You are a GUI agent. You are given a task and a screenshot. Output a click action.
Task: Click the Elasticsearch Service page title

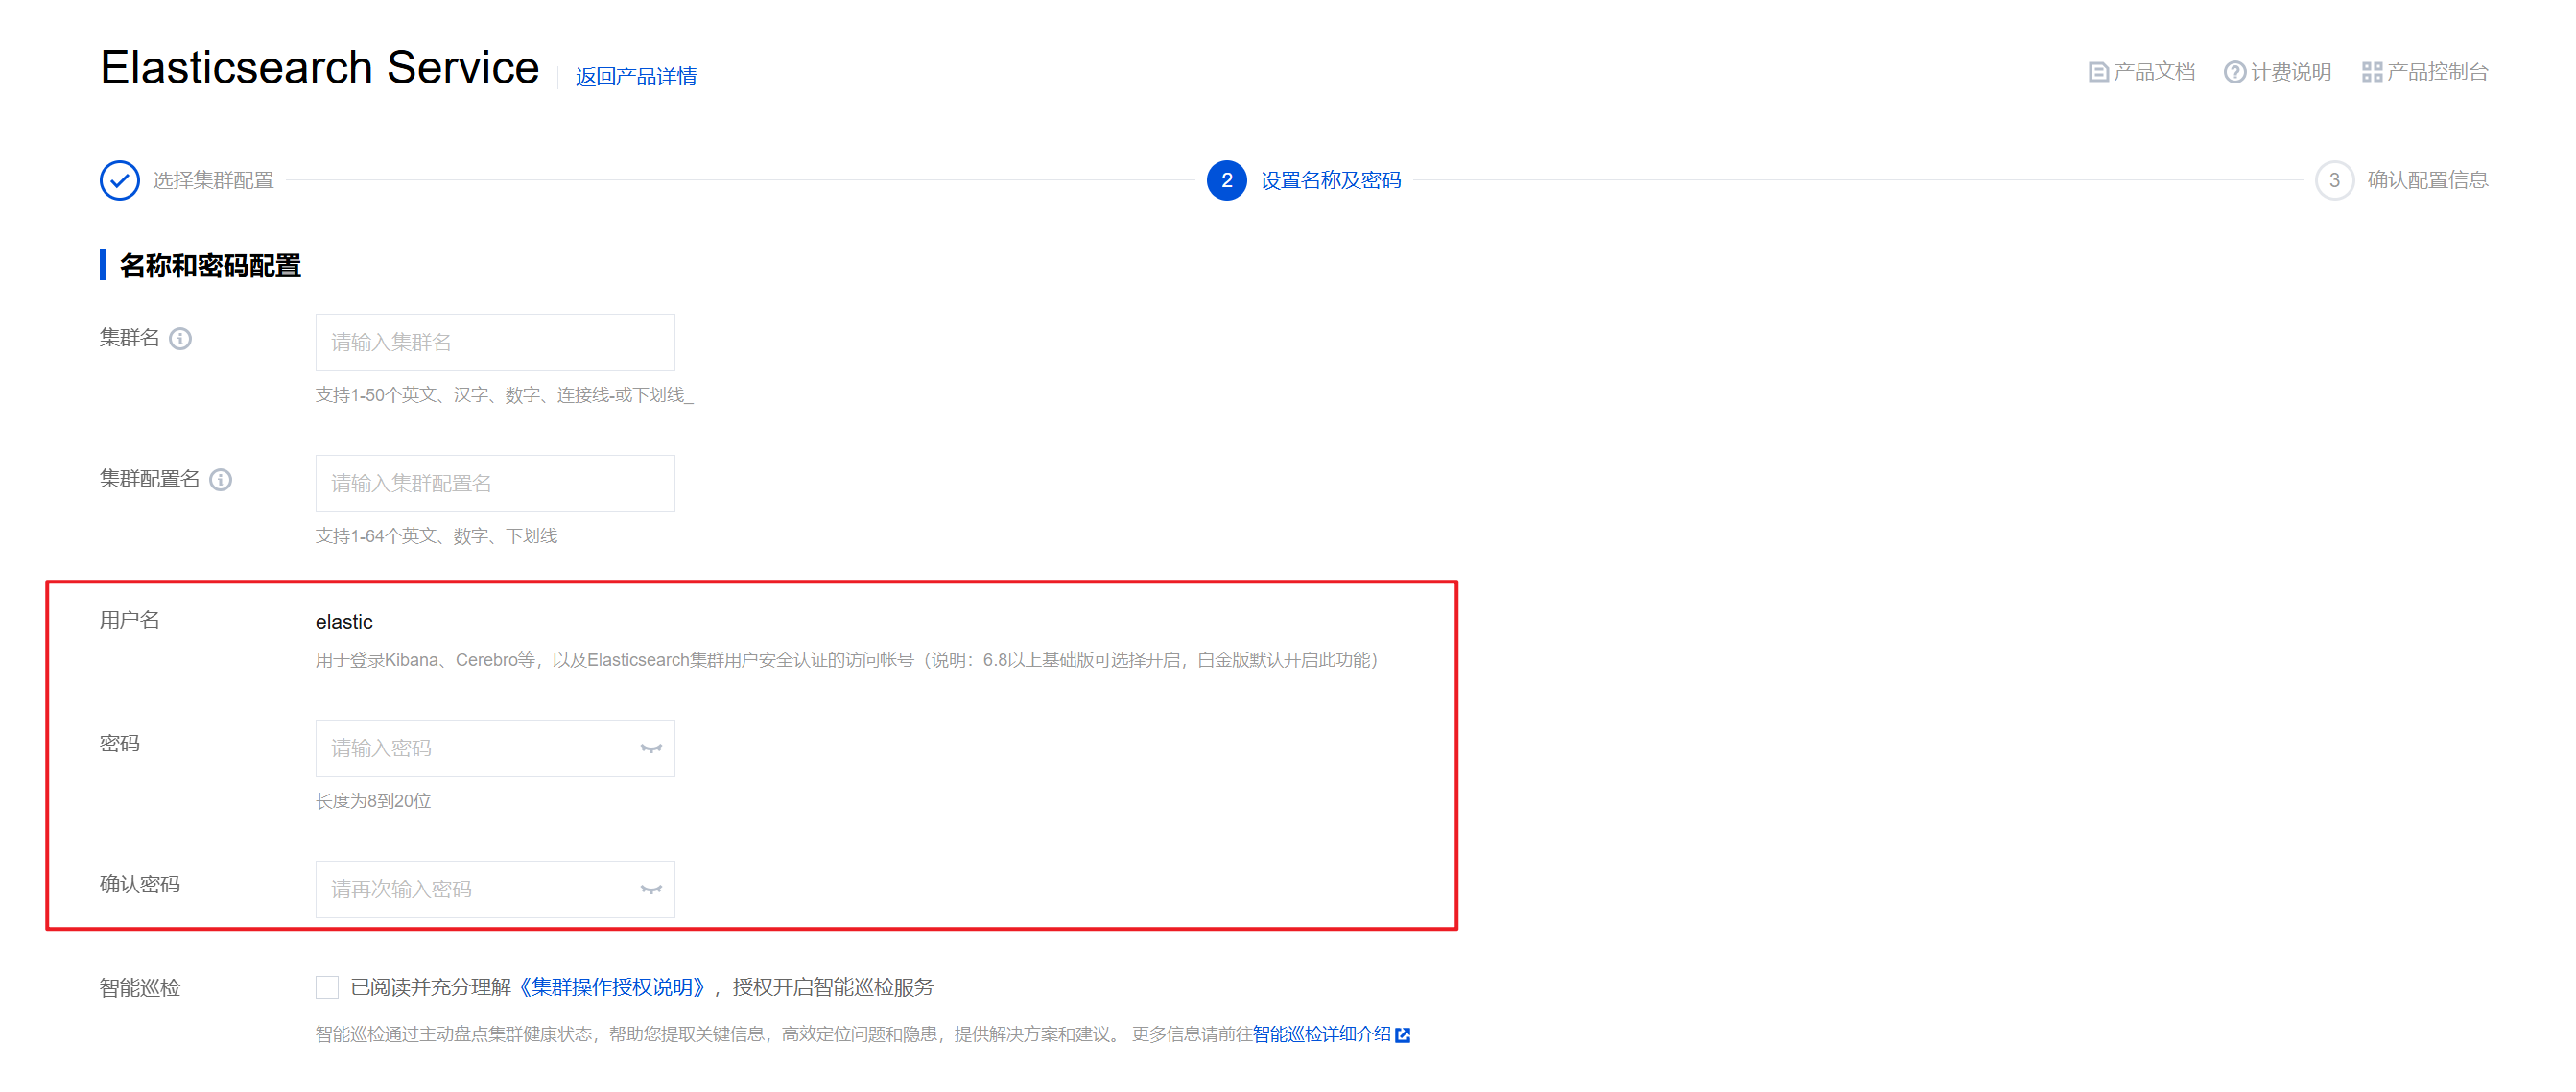coord(319,68)
